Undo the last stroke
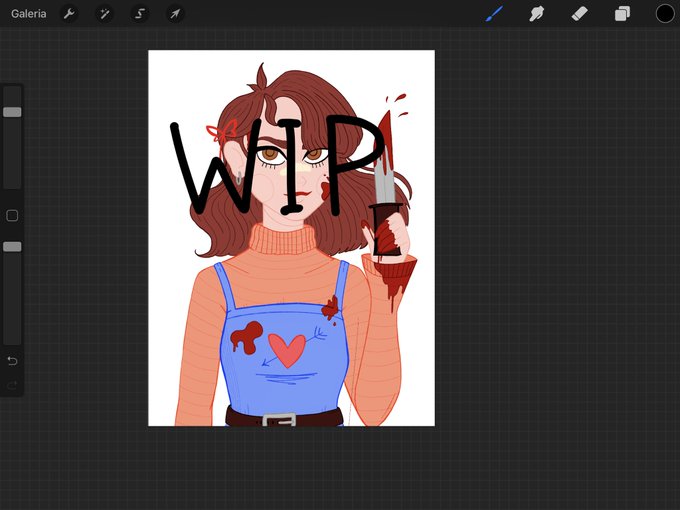This screenshot has width=680, height=510. pos(12,361)
